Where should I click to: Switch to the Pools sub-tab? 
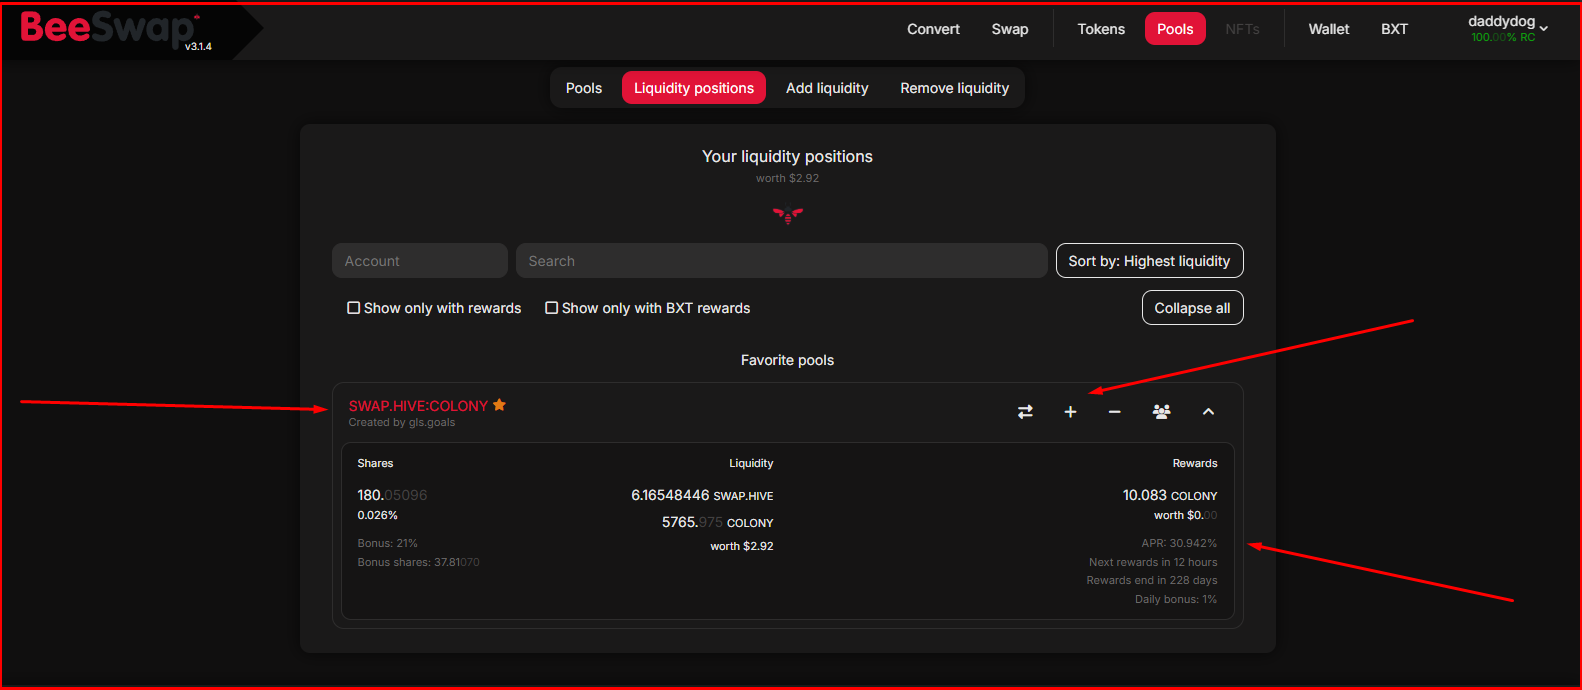point(584,88)
